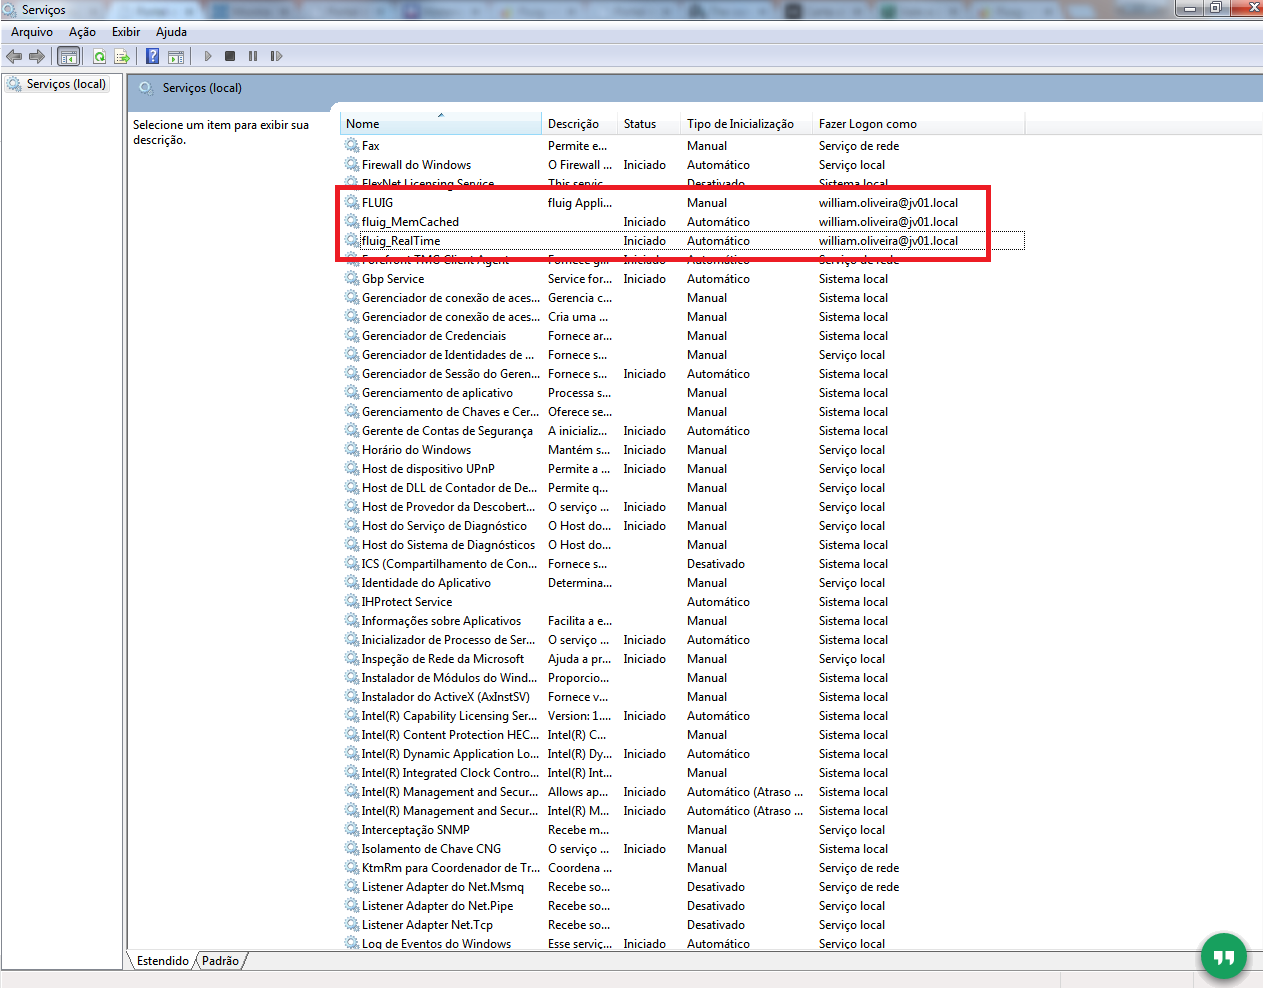Click the Serviços (local) panel header title

coord(202,88)
